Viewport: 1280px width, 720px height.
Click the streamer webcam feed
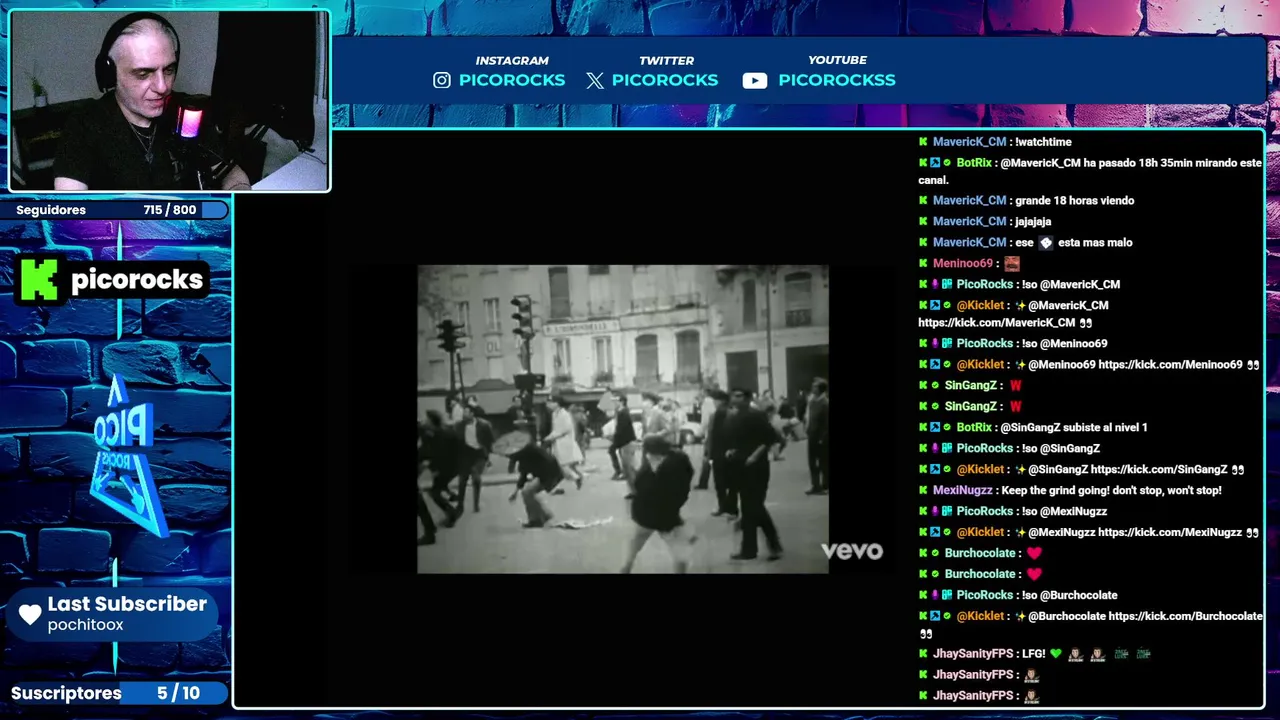click(x=169, y=100)
